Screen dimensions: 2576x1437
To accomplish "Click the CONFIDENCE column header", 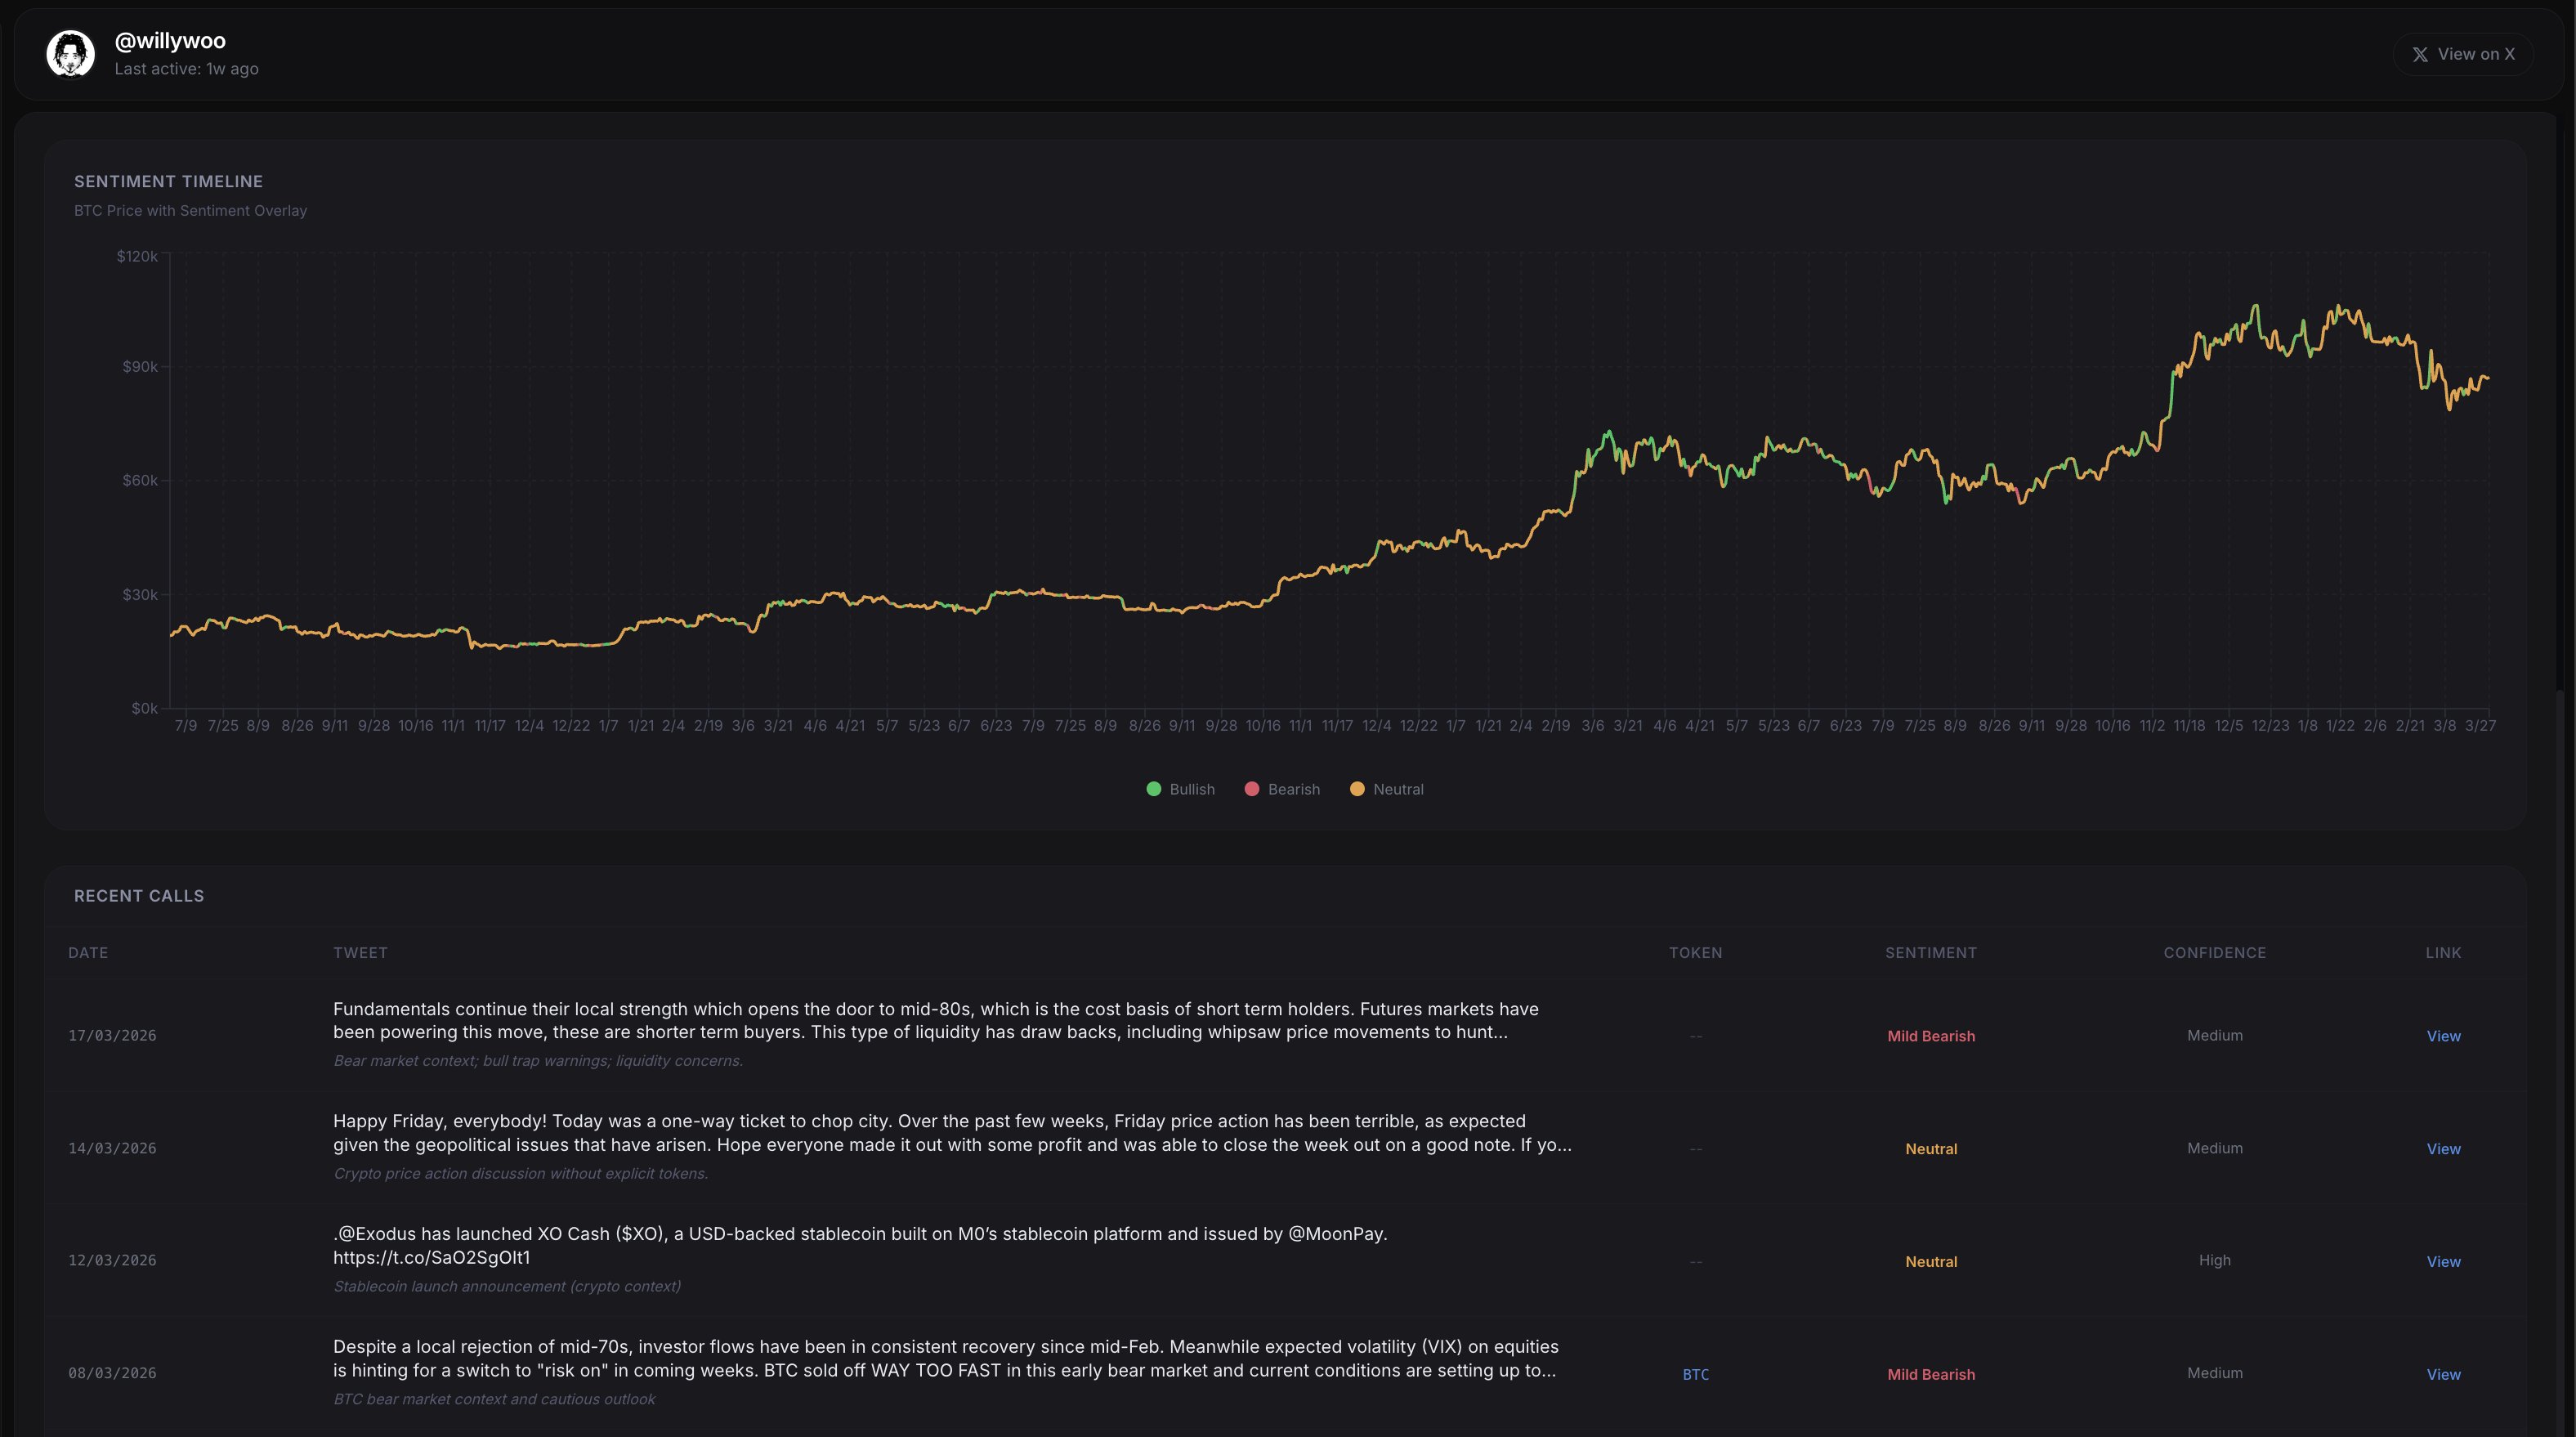I will click(2214, 953).
